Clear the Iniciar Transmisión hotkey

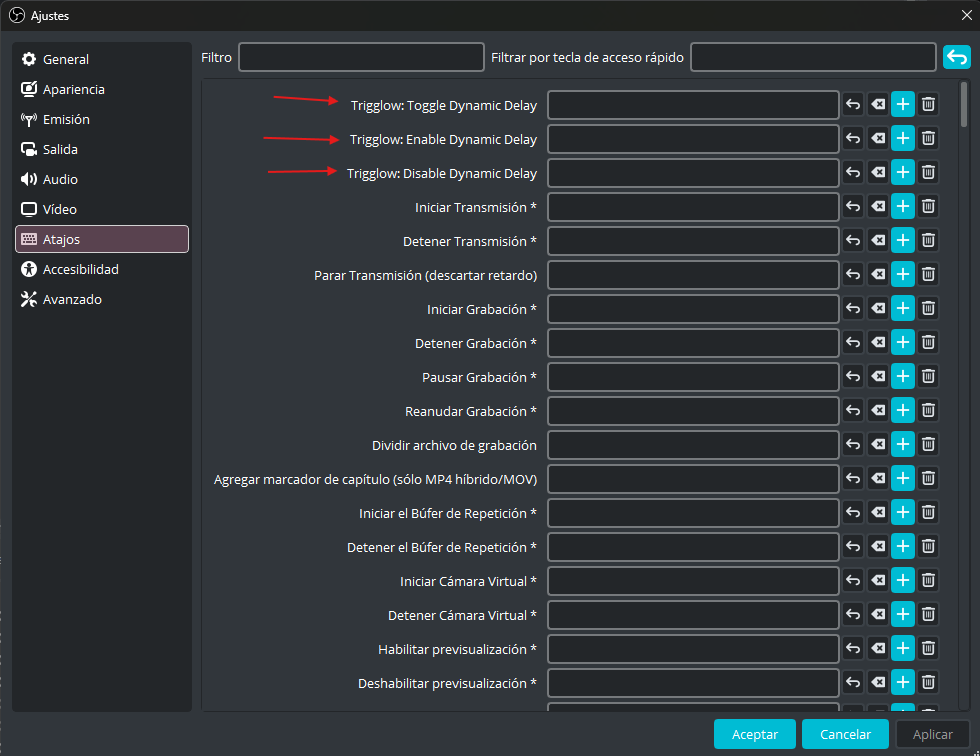[878, 206]
